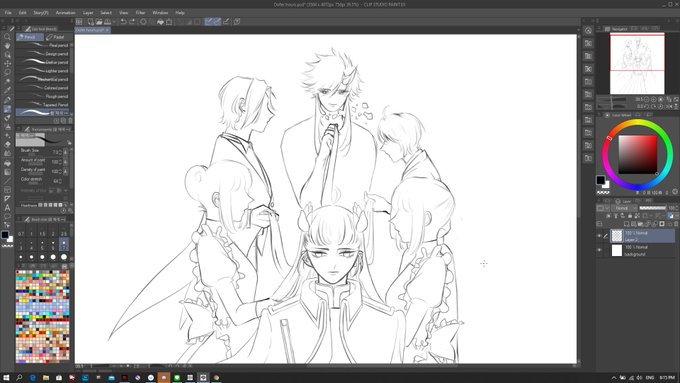Click the Open file folder icon
This screenshot has height=383, width=680.
coord(99,22)
